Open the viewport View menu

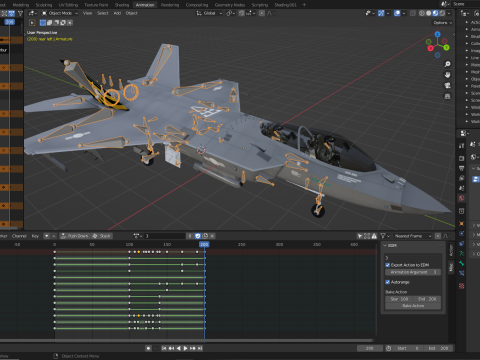87,13
